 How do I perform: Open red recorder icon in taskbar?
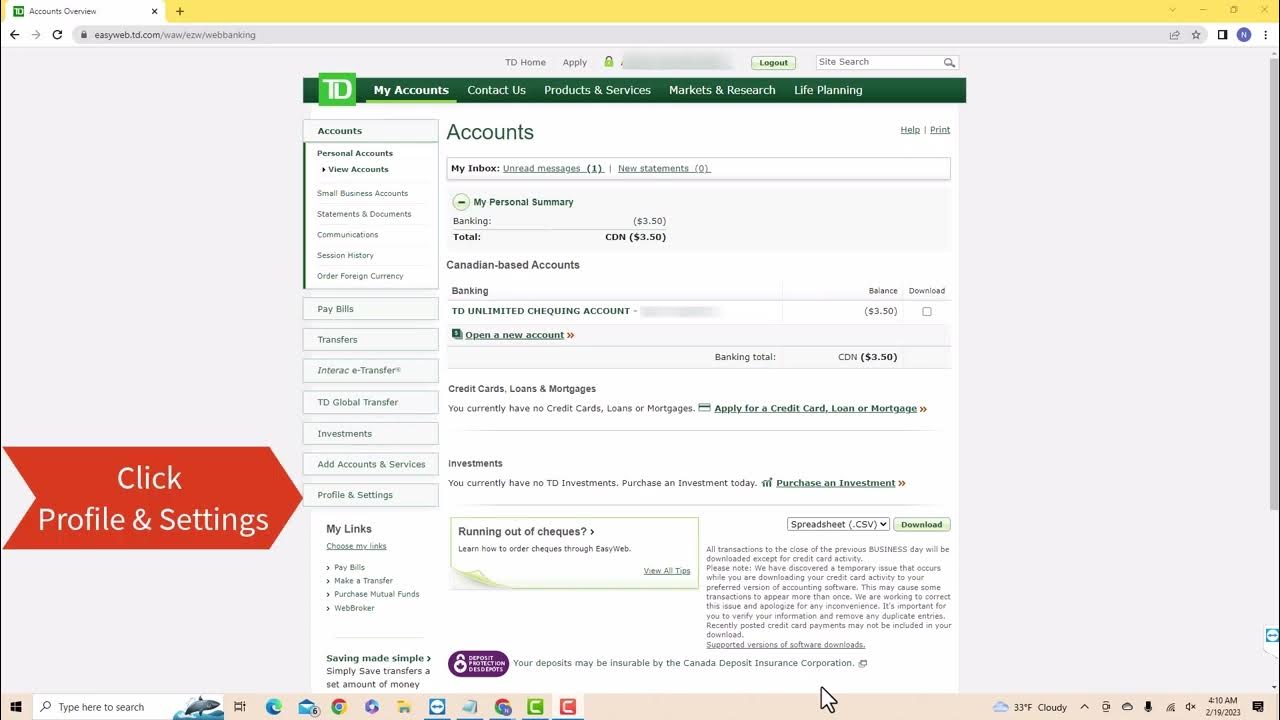[x=568, y=707]
